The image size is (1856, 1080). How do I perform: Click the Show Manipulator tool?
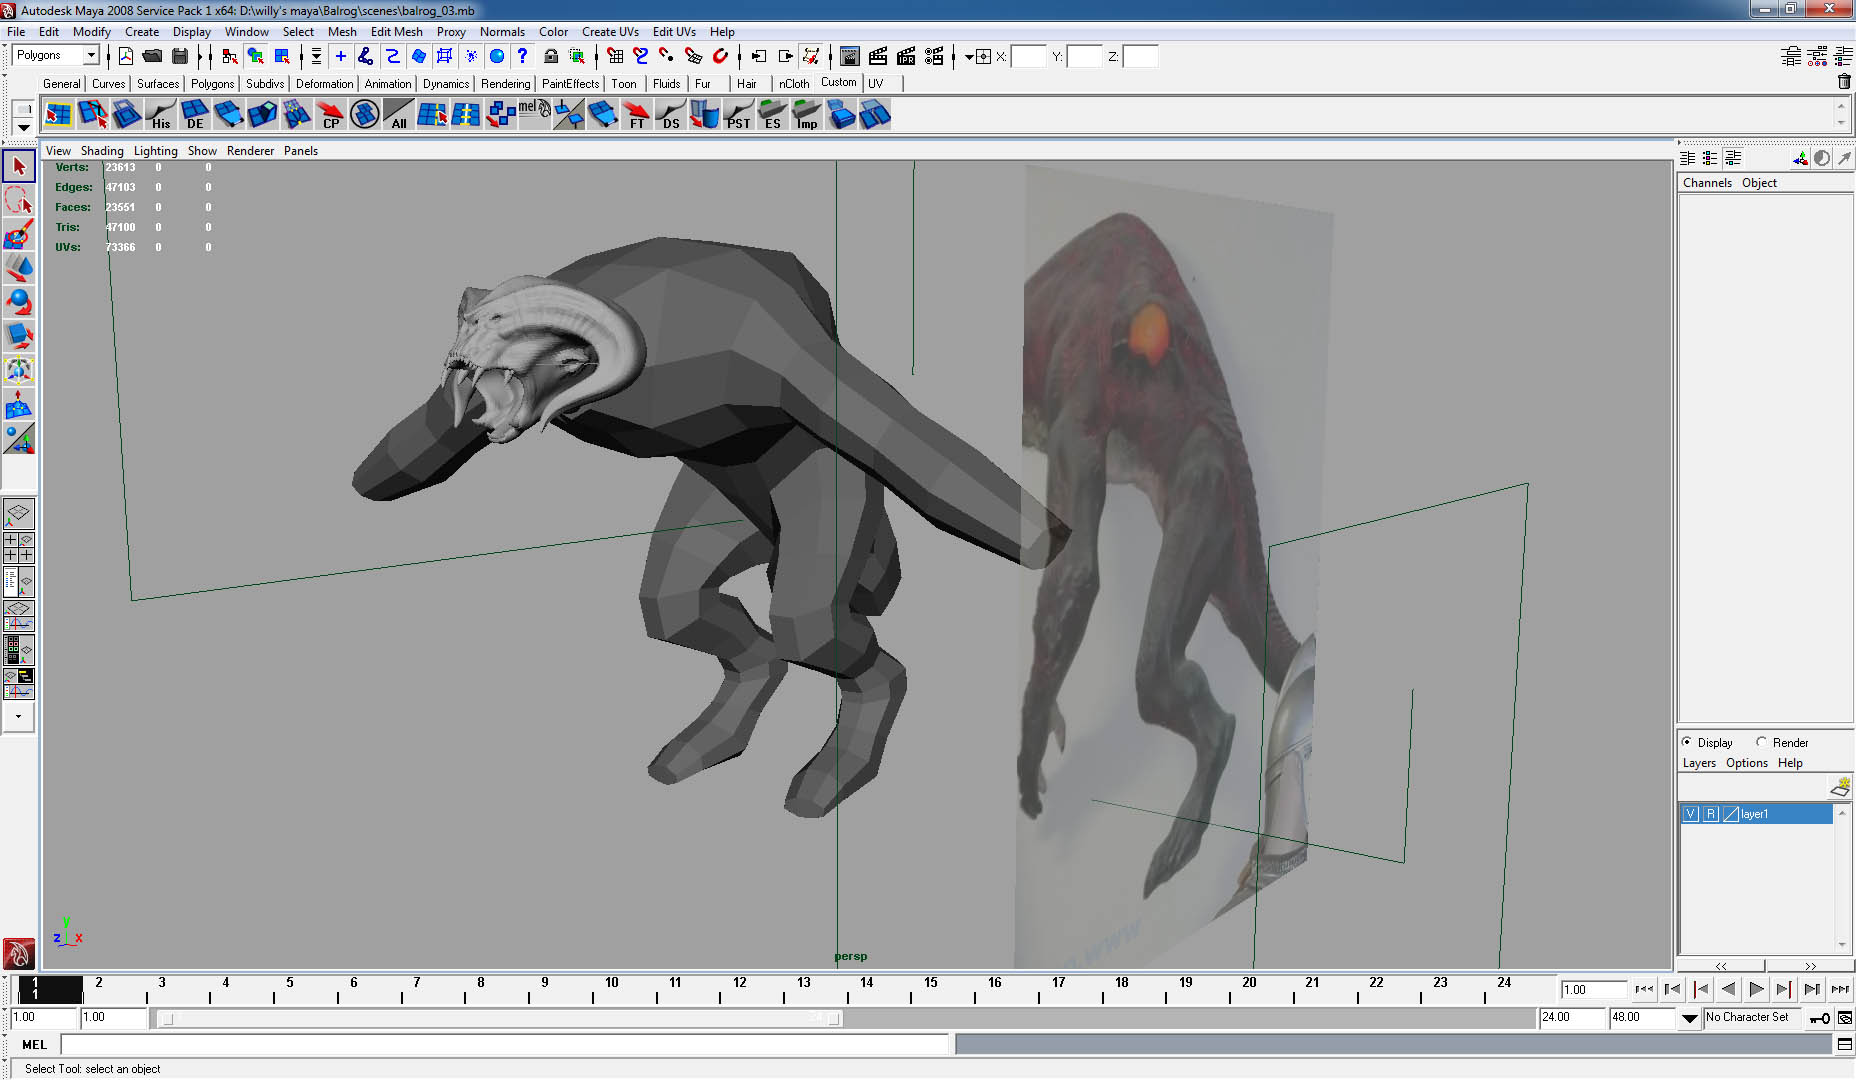click(19, 438)
